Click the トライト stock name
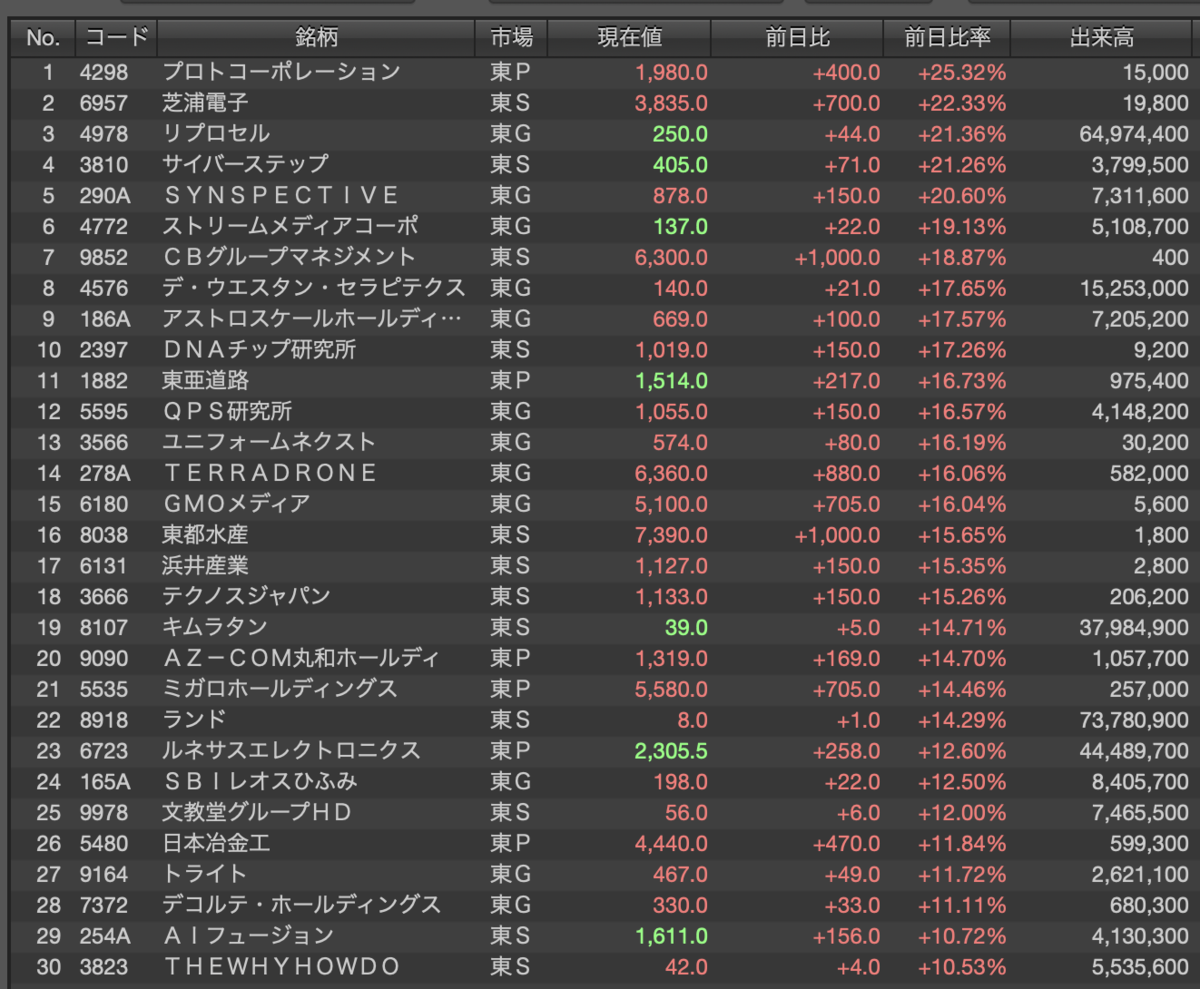This screenshot has height=989, width=1200. (204, 874)
